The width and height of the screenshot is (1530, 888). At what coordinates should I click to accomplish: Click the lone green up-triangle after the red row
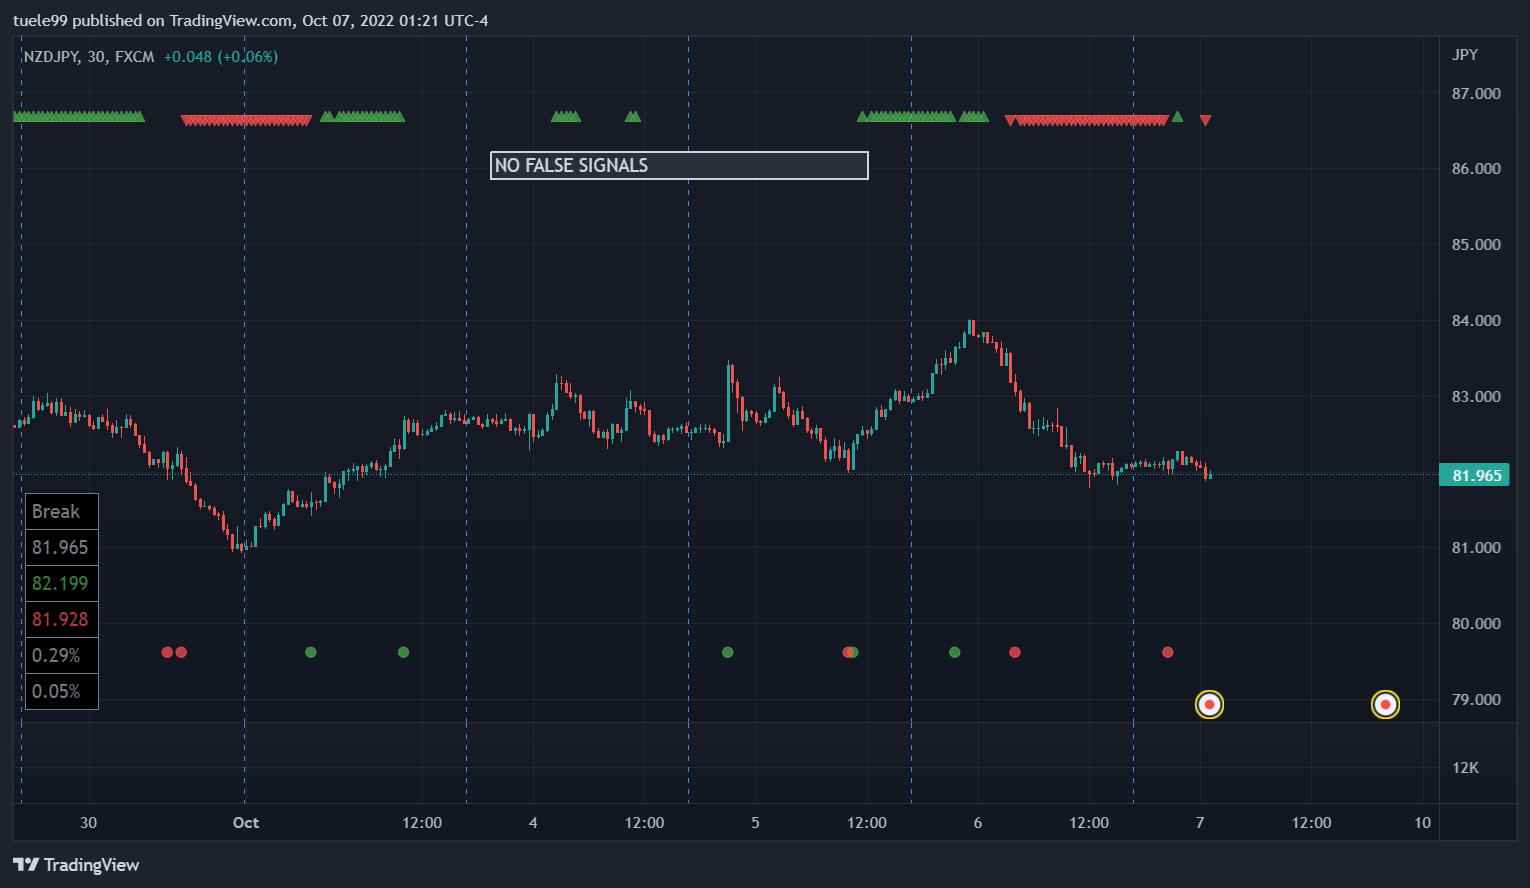[x=1177, y=117]
